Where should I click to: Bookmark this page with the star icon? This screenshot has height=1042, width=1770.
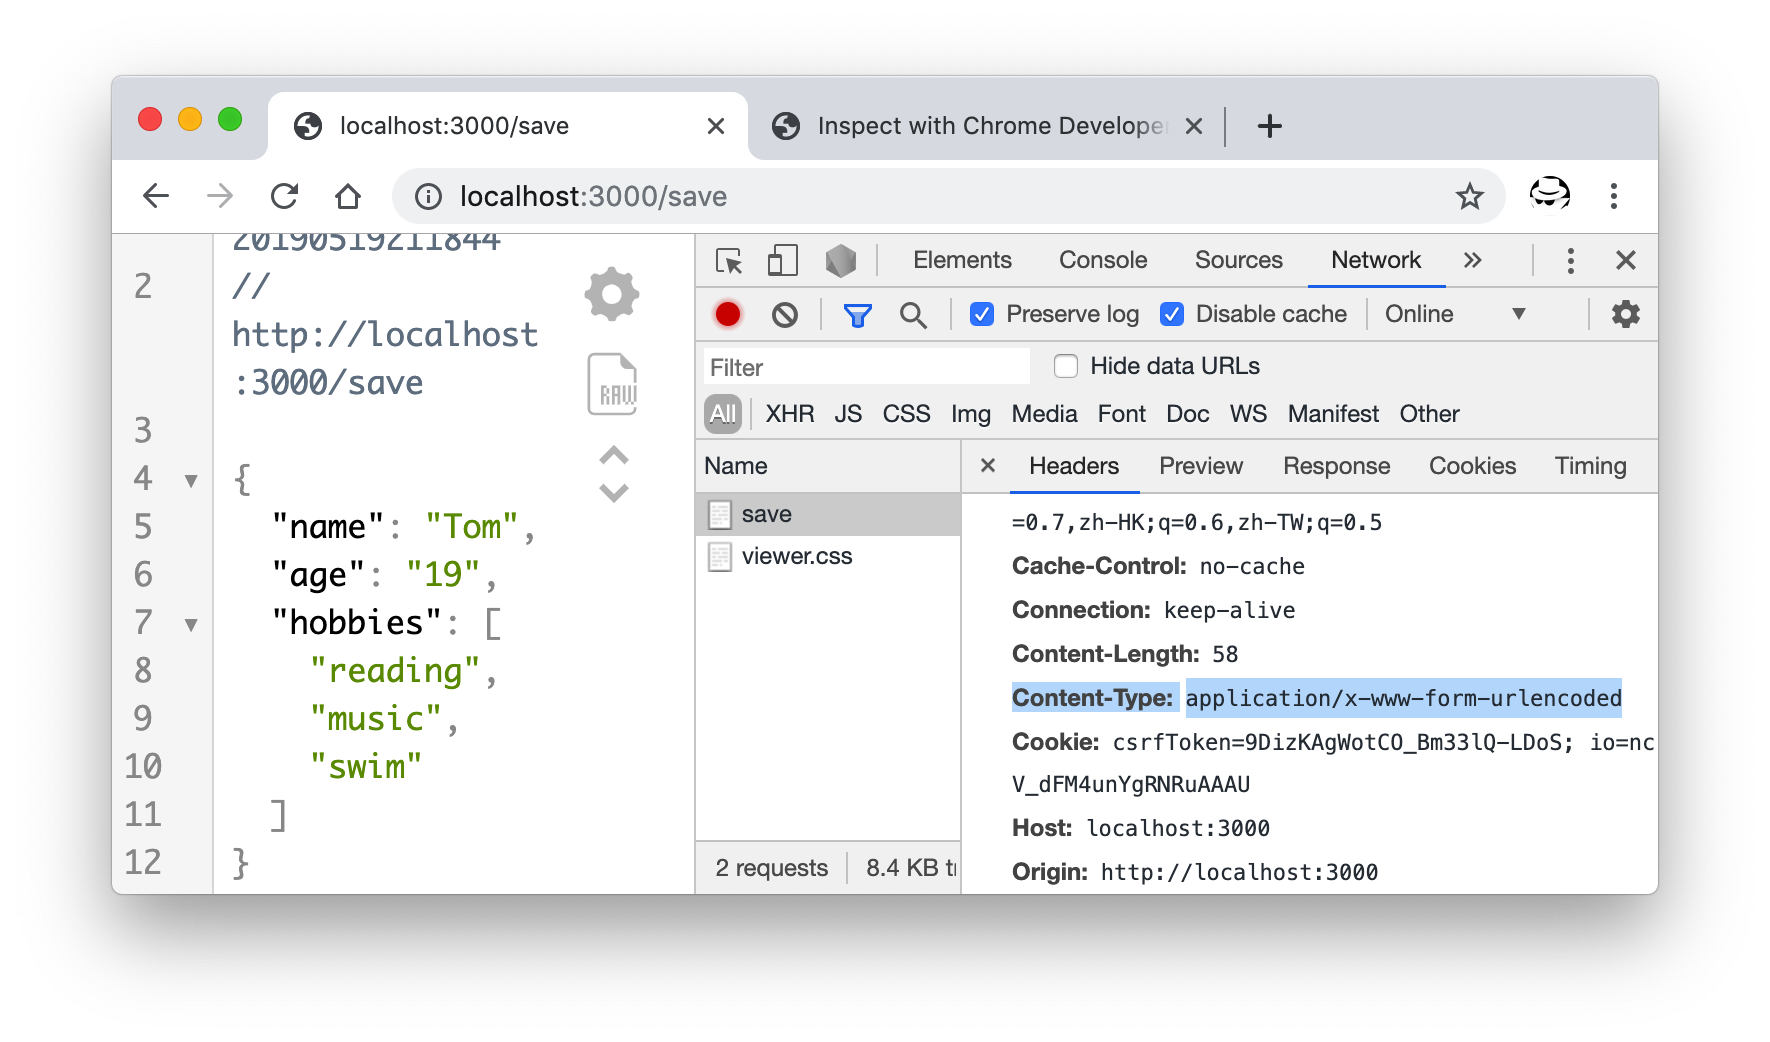click(1469, 196)
